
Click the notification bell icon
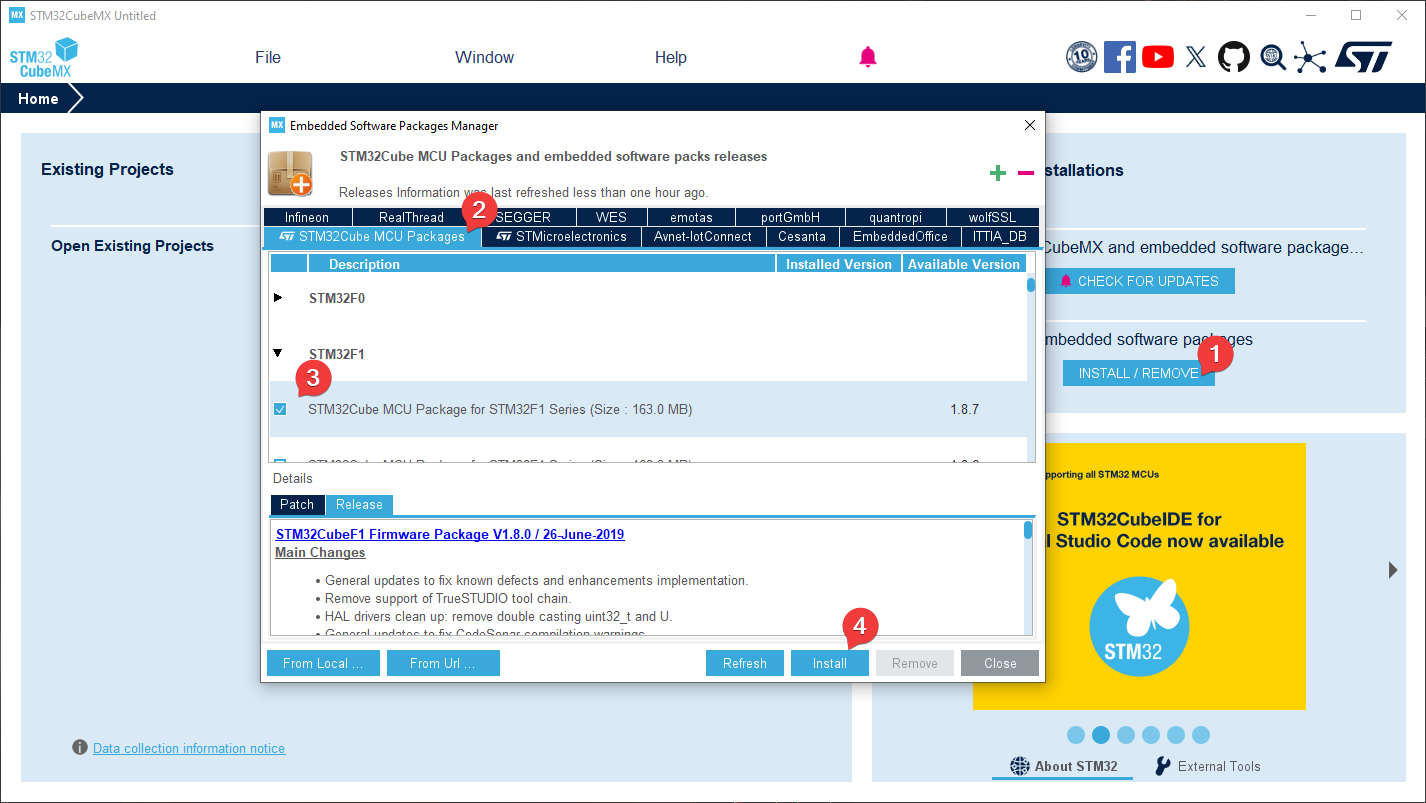point(867,57)
